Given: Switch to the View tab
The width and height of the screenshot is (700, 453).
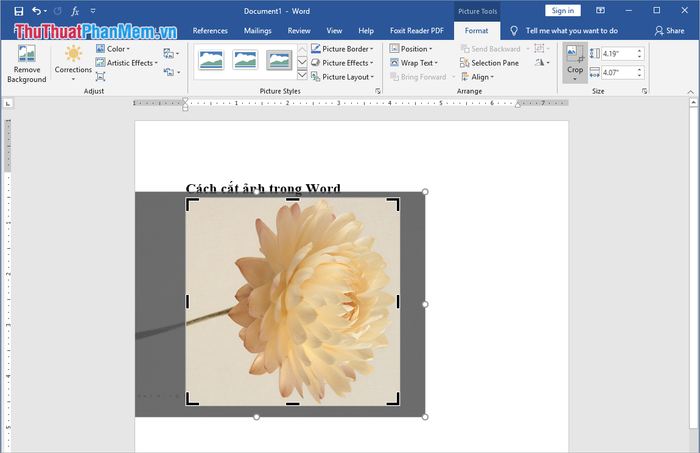Looking at the screenshot, I should point(334,31).
